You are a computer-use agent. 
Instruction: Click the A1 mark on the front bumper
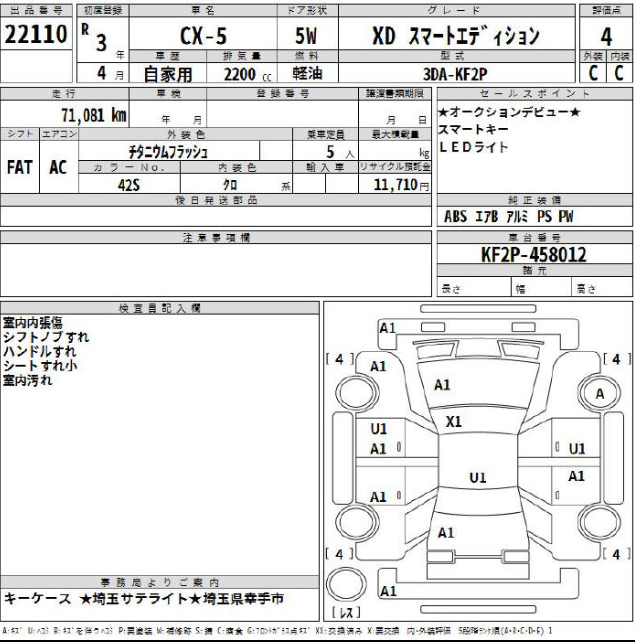388,328
